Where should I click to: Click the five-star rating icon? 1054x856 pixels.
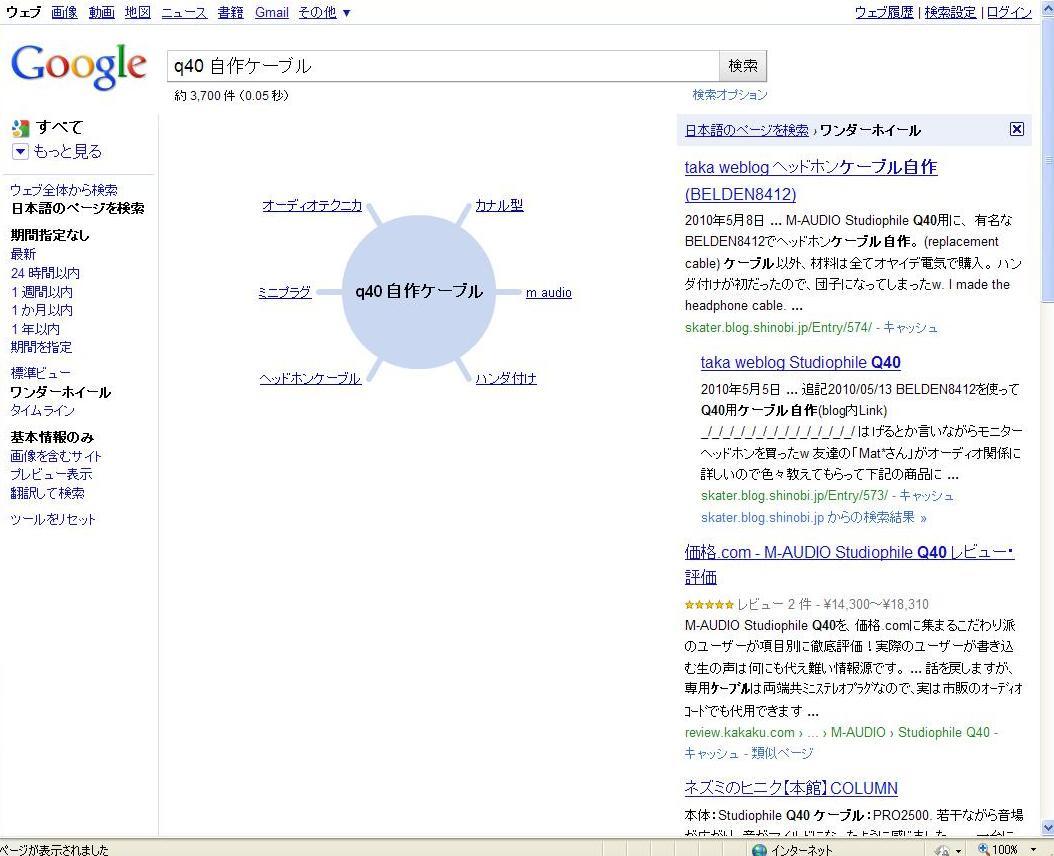(709, 605)
